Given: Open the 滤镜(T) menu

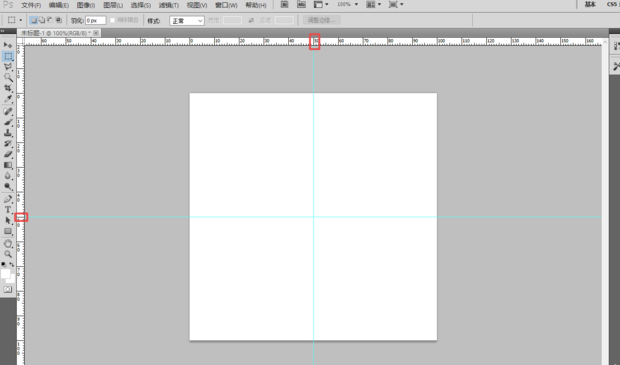Looking at the screenshot, I should click(x=169, y=5).
